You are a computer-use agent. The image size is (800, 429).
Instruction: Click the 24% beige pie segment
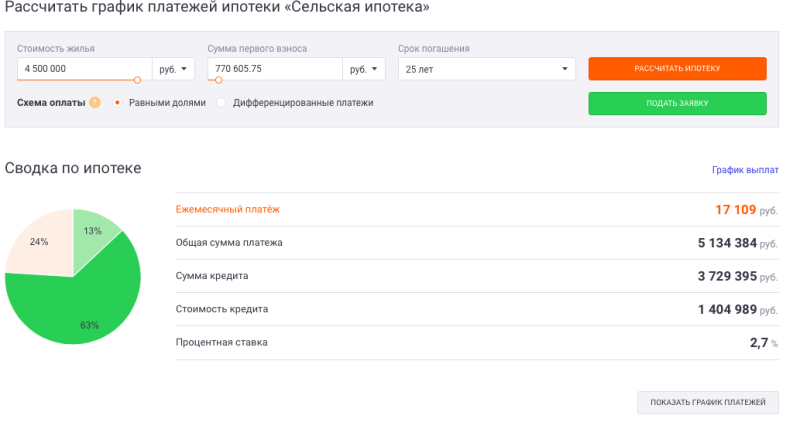(40, 245)
